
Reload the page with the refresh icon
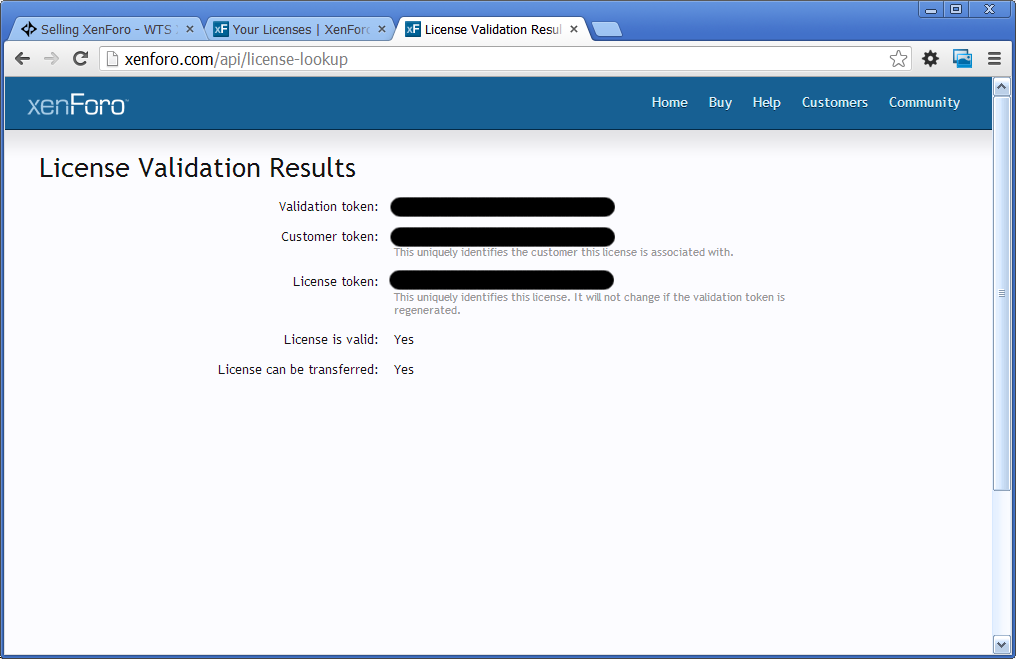point(80,59)
